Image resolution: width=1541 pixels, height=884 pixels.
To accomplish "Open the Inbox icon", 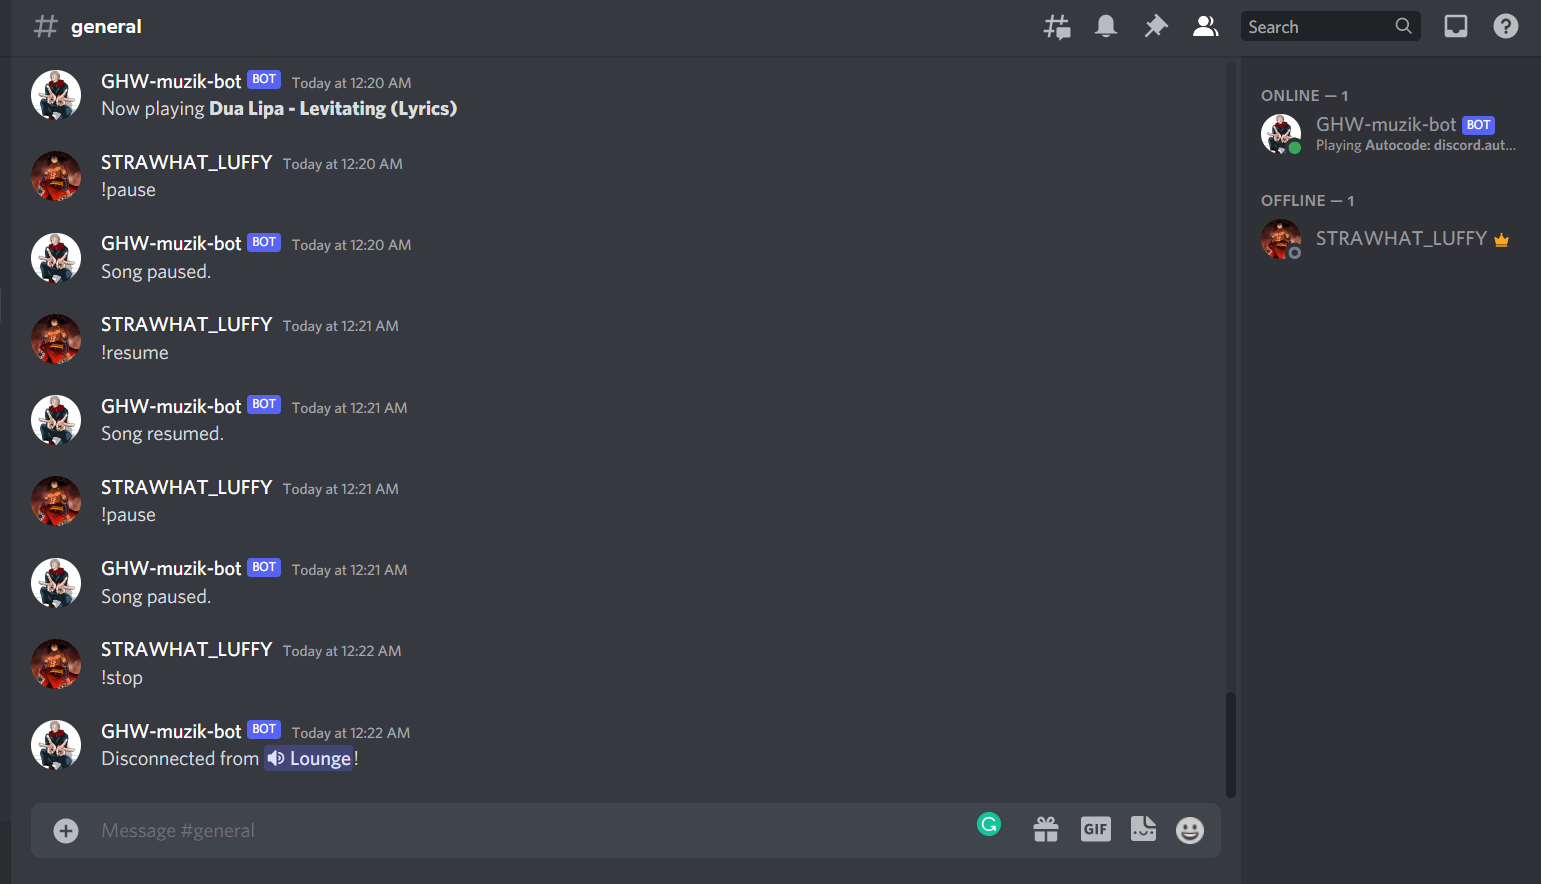I will click(1456, 27).
